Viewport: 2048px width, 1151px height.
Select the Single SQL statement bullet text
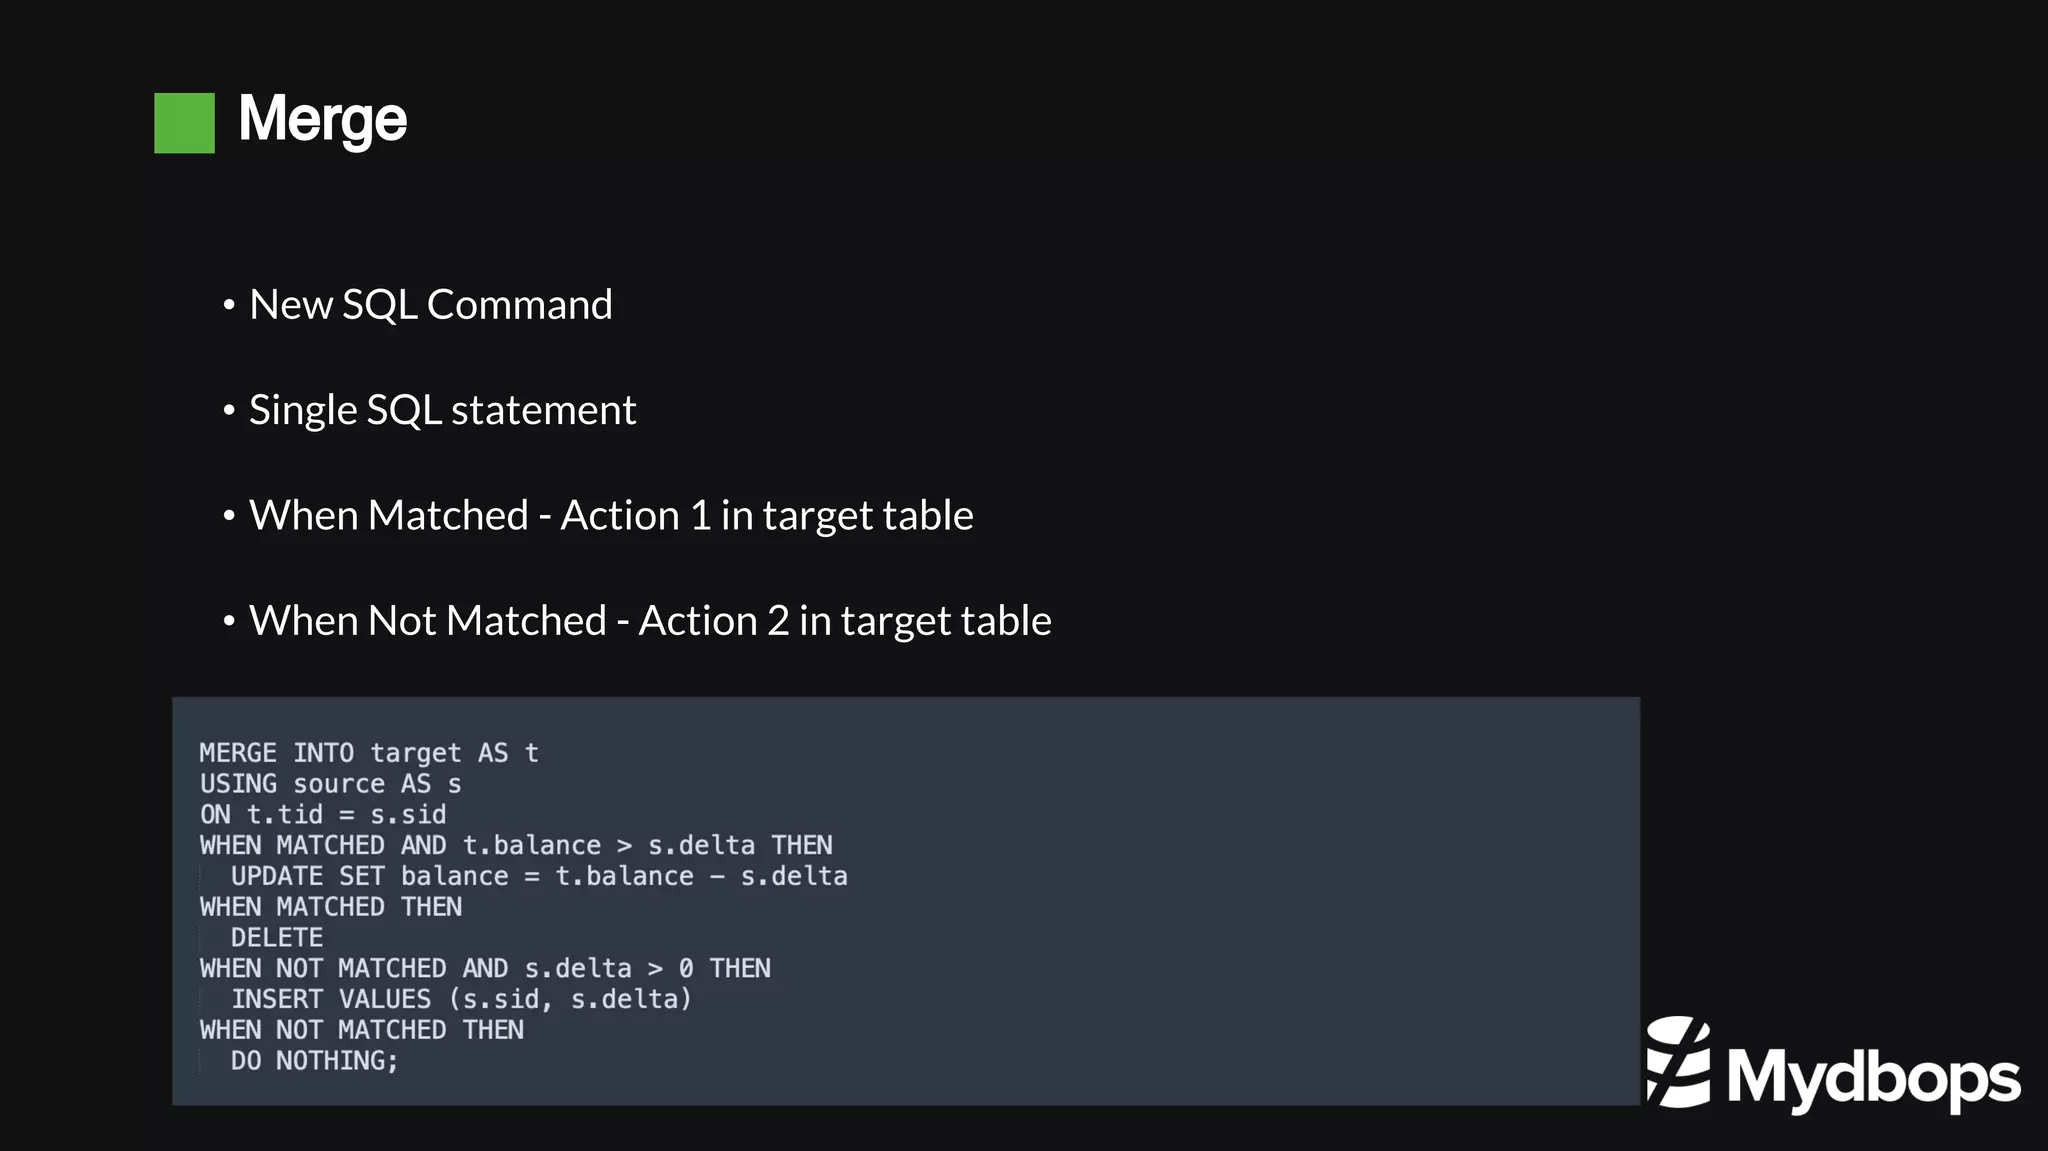pyautogui.click(x=442, y=410)
